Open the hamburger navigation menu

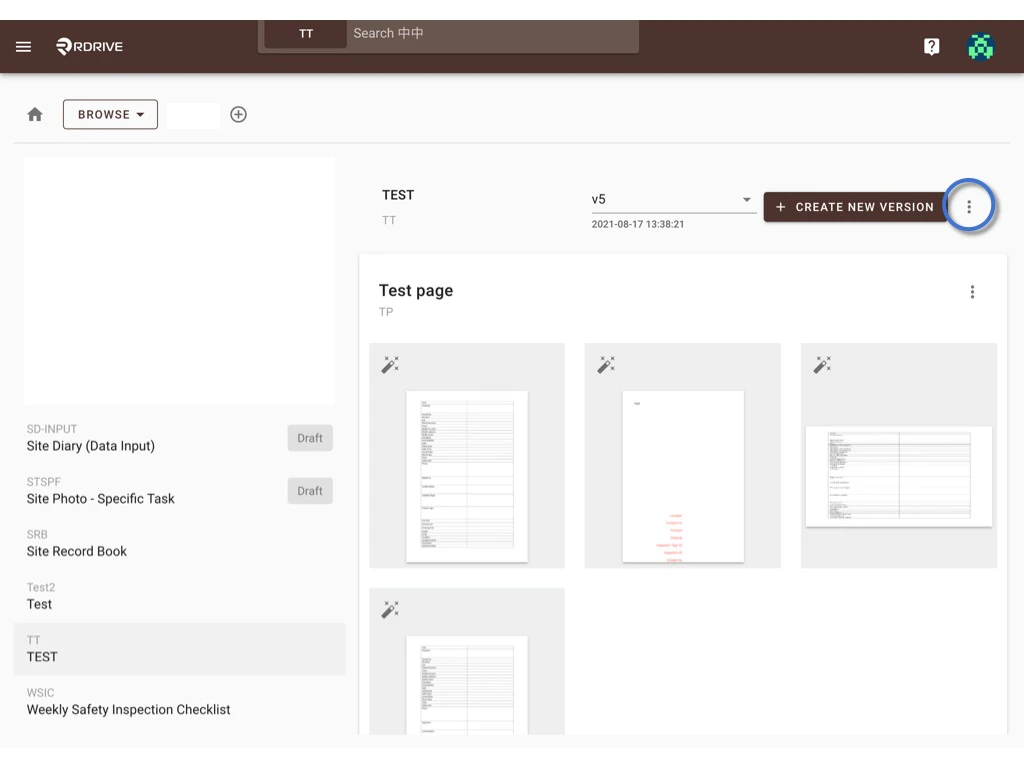(24, 46)
